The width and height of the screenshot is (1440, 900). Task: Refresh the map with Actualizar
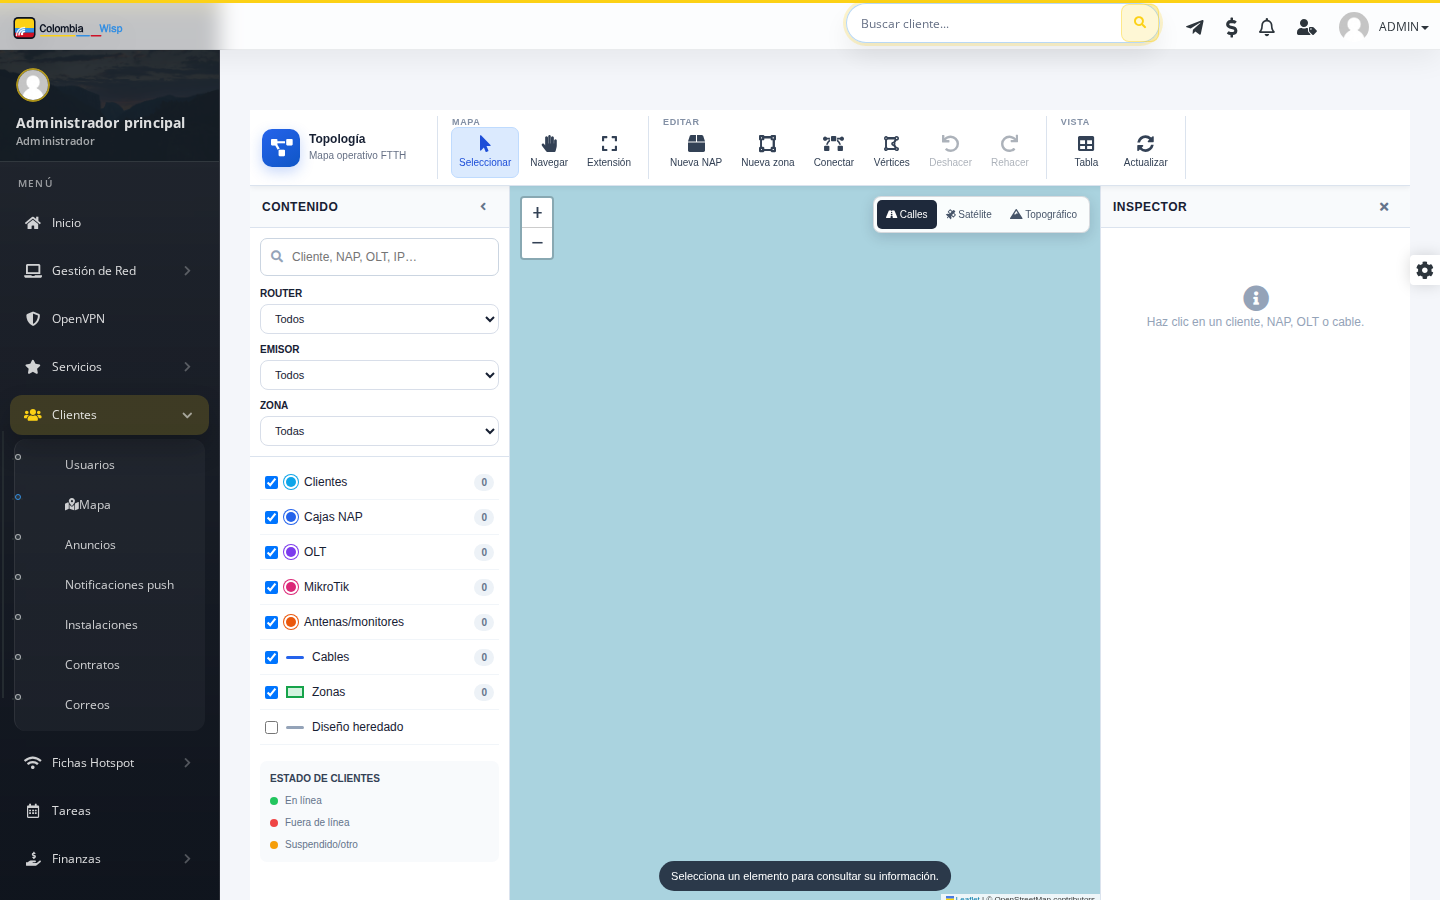click(1146, 152)
